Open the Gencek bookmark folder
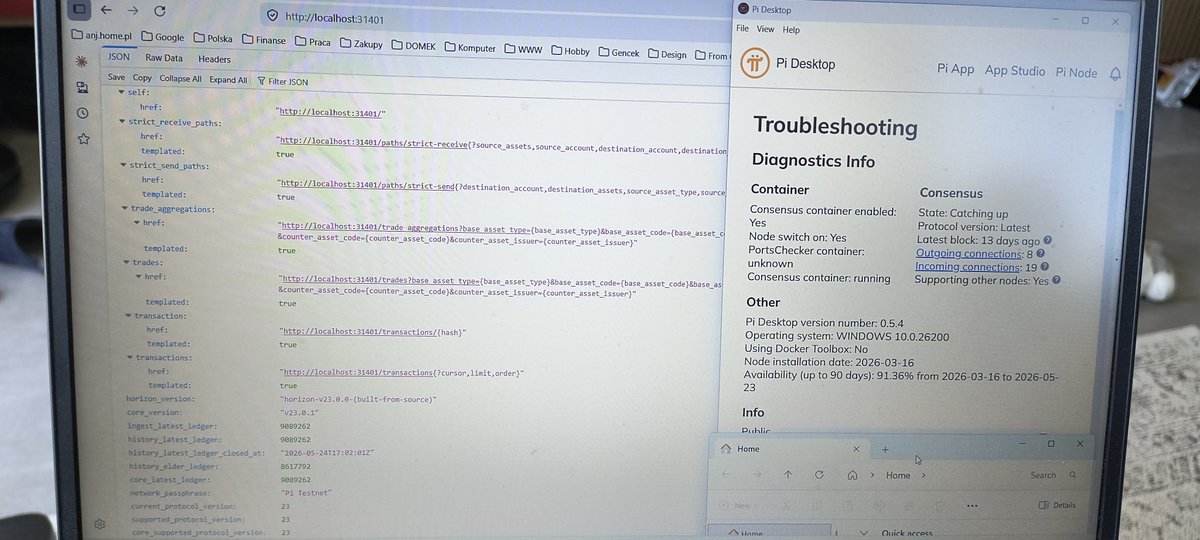Screen dimensions: 1200x540 coord(618,53)
